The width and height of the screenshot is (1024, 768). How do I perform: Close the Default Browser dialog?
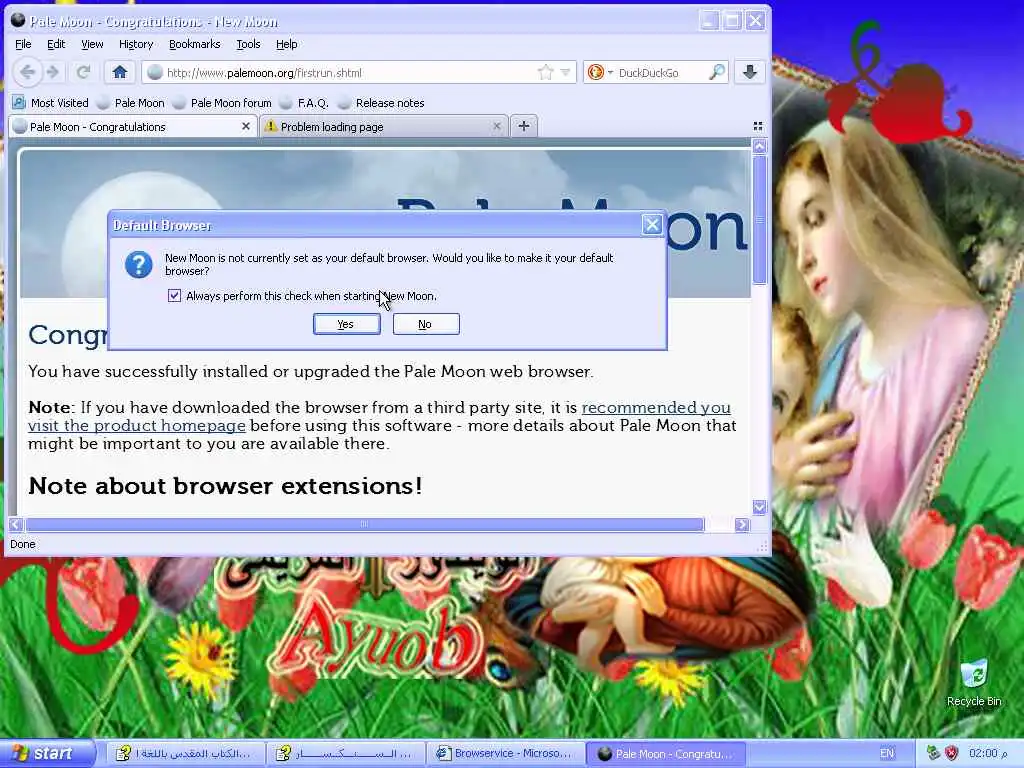click(652, 225)
